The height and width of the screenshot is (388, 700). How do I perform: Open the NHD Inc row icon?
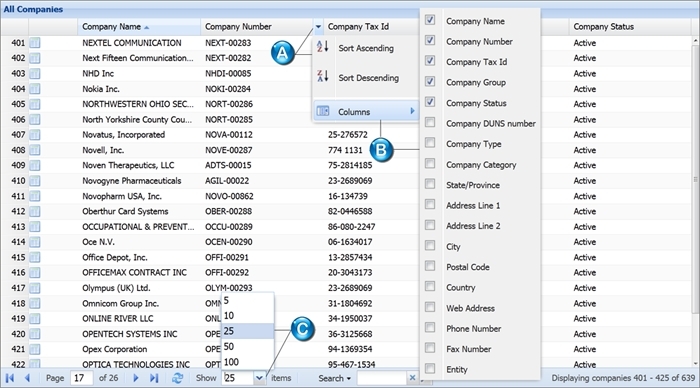[x=35, y=73]
